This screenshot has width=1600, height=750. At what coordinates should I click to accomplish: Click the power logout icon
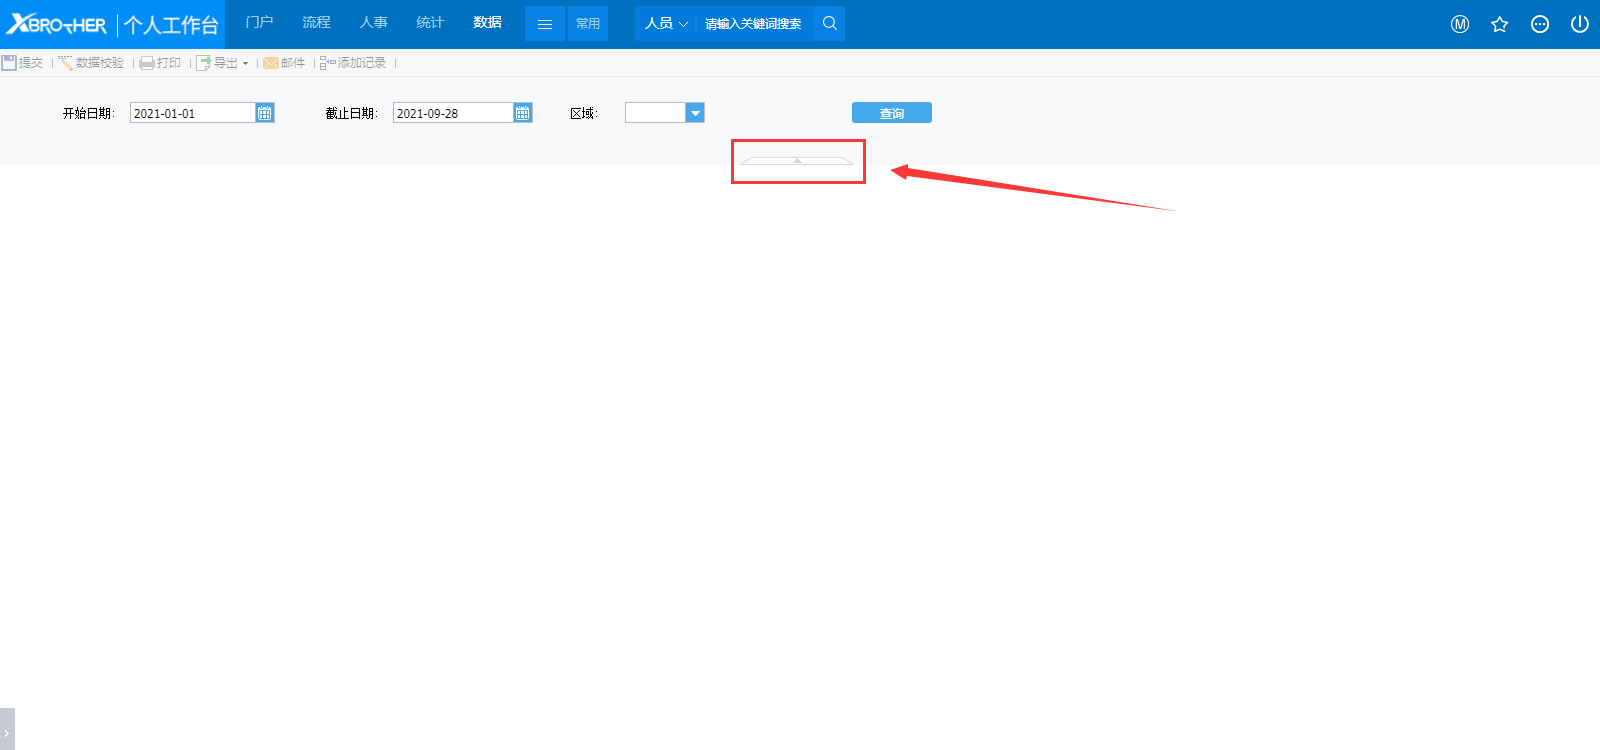[1580, 24]
